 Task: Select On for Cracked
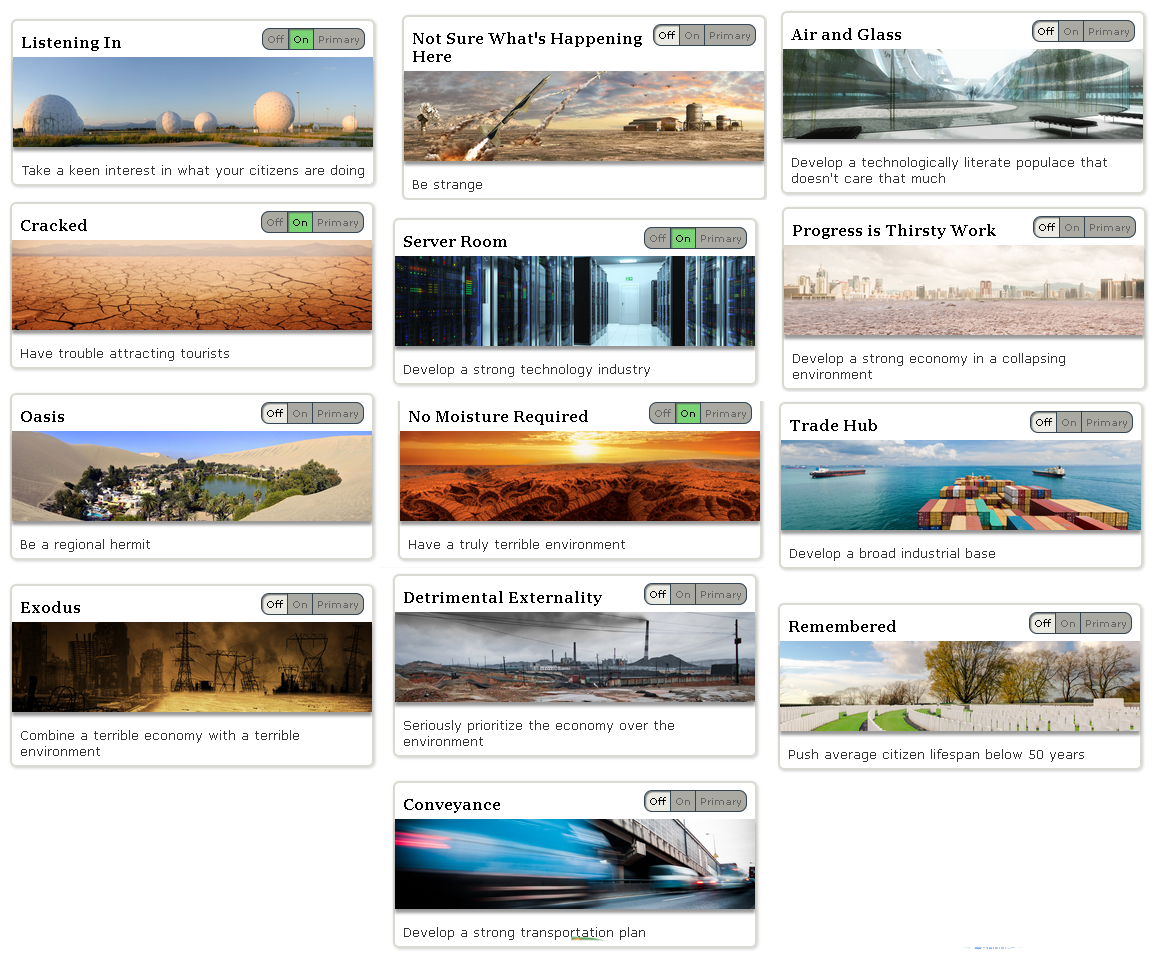point(300,222)
